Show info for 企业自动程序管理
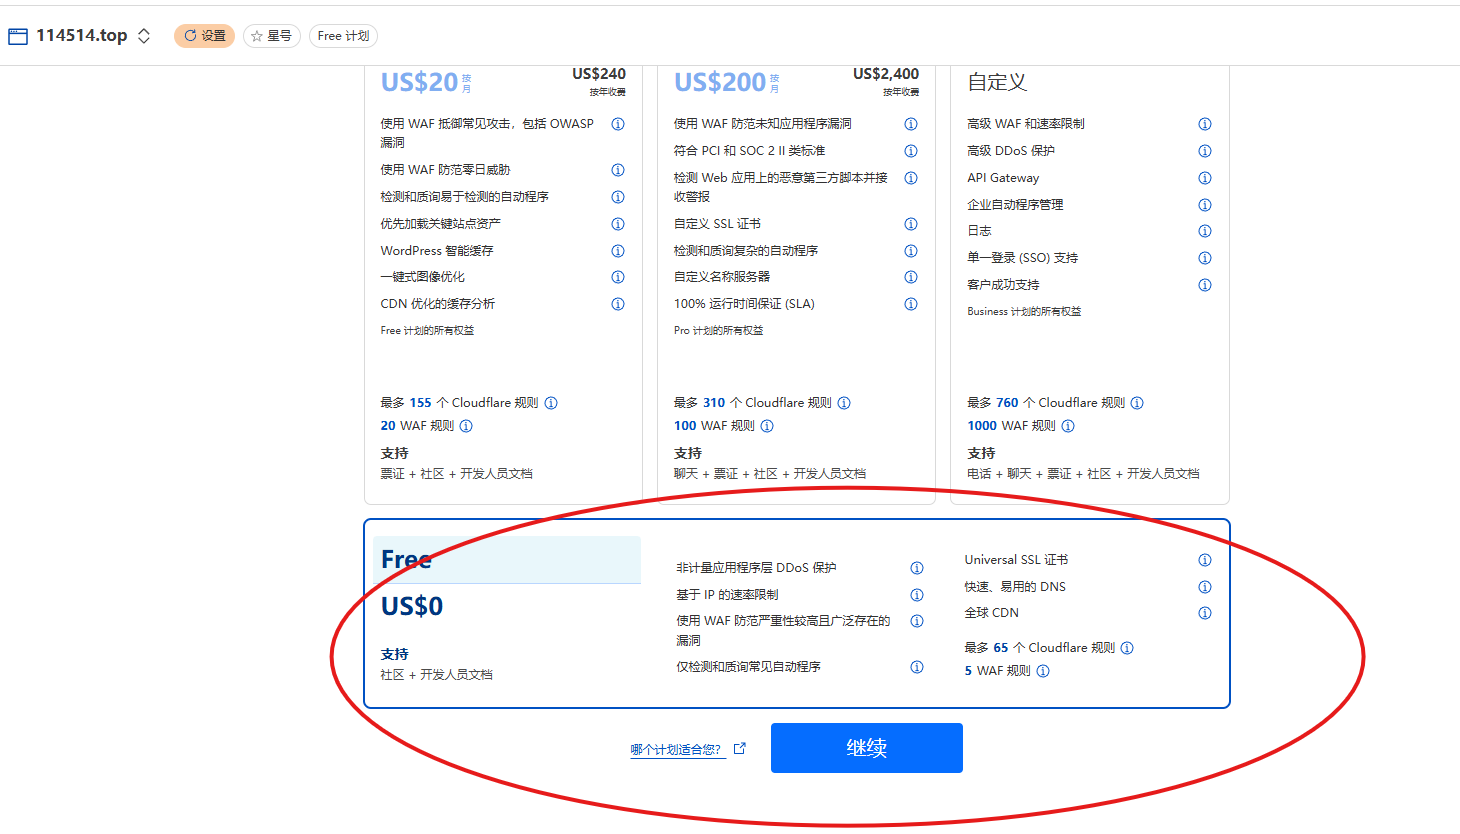1460x834 pixels. (x=1205, y=205)
